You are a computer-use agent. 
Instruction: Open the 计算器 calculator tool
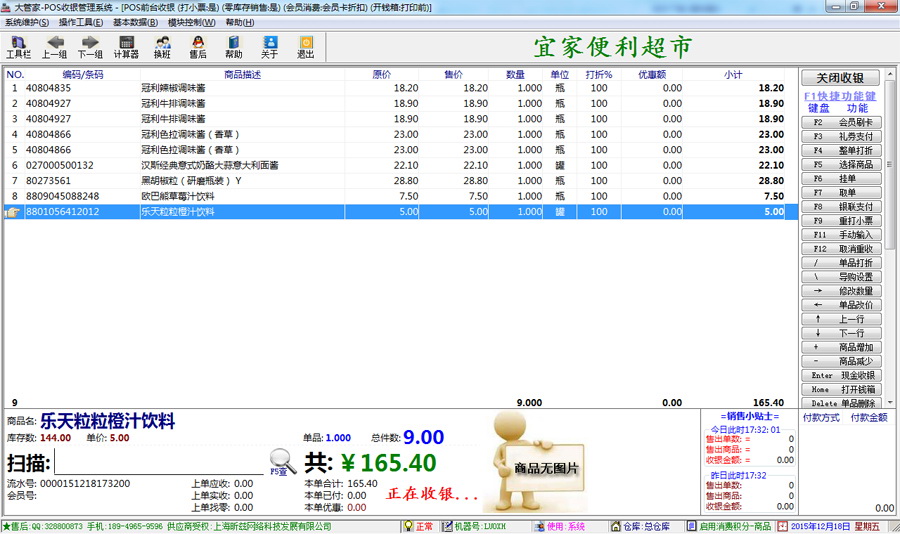pos(126,47)
